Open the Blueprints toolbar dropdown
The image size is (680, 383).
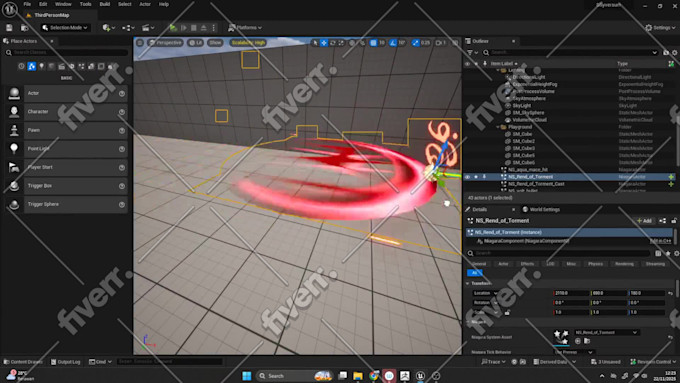(x=128, y=28)
